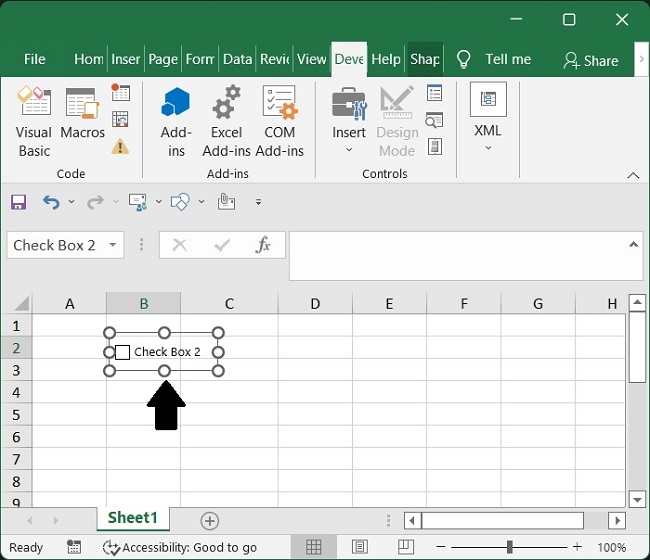
Task: Select the Sheet1 tab
Action: [133, 518]
